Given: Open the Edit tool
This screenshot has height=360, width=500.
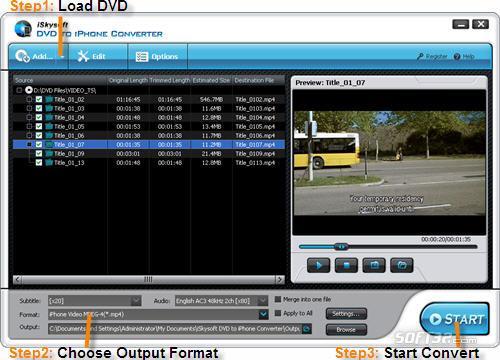Looking at the screenshot, I should coord(92,56).
